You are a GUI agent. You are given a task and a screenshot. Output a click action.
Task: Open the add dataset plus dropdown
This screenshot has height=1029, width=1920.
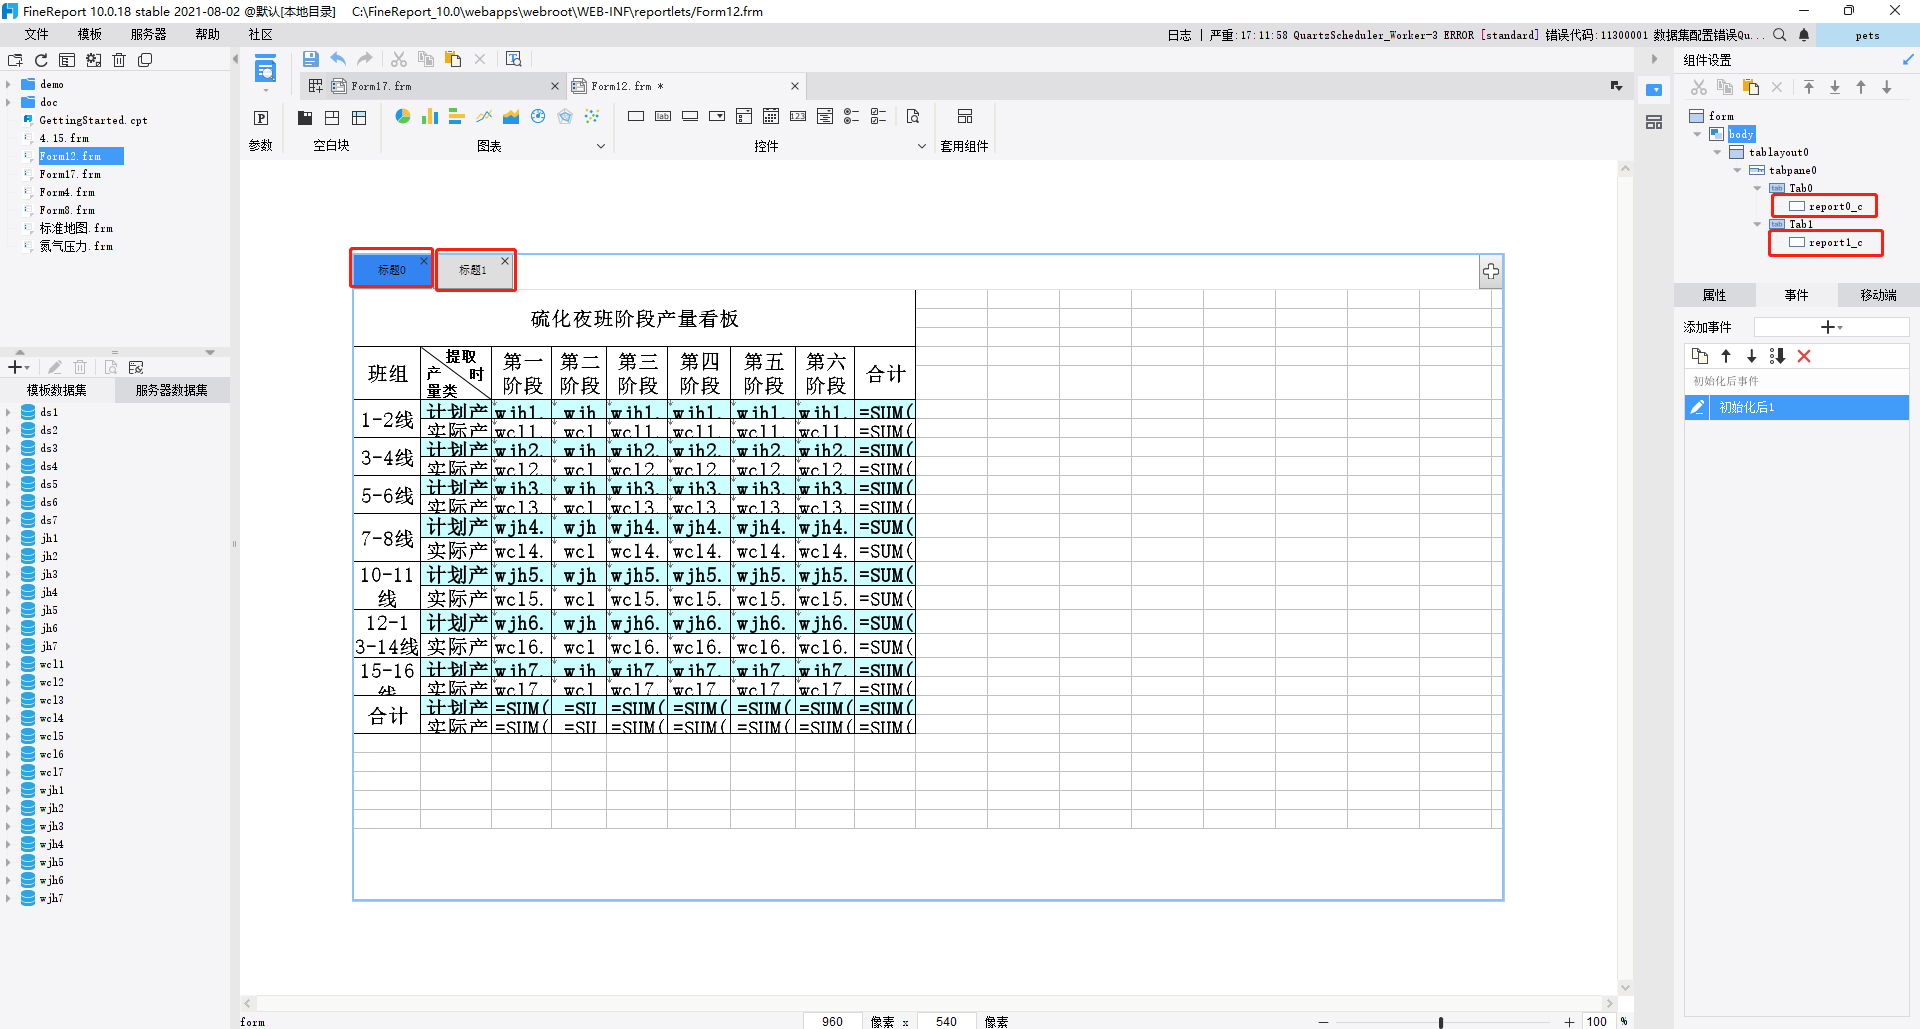tap(18, 367)
